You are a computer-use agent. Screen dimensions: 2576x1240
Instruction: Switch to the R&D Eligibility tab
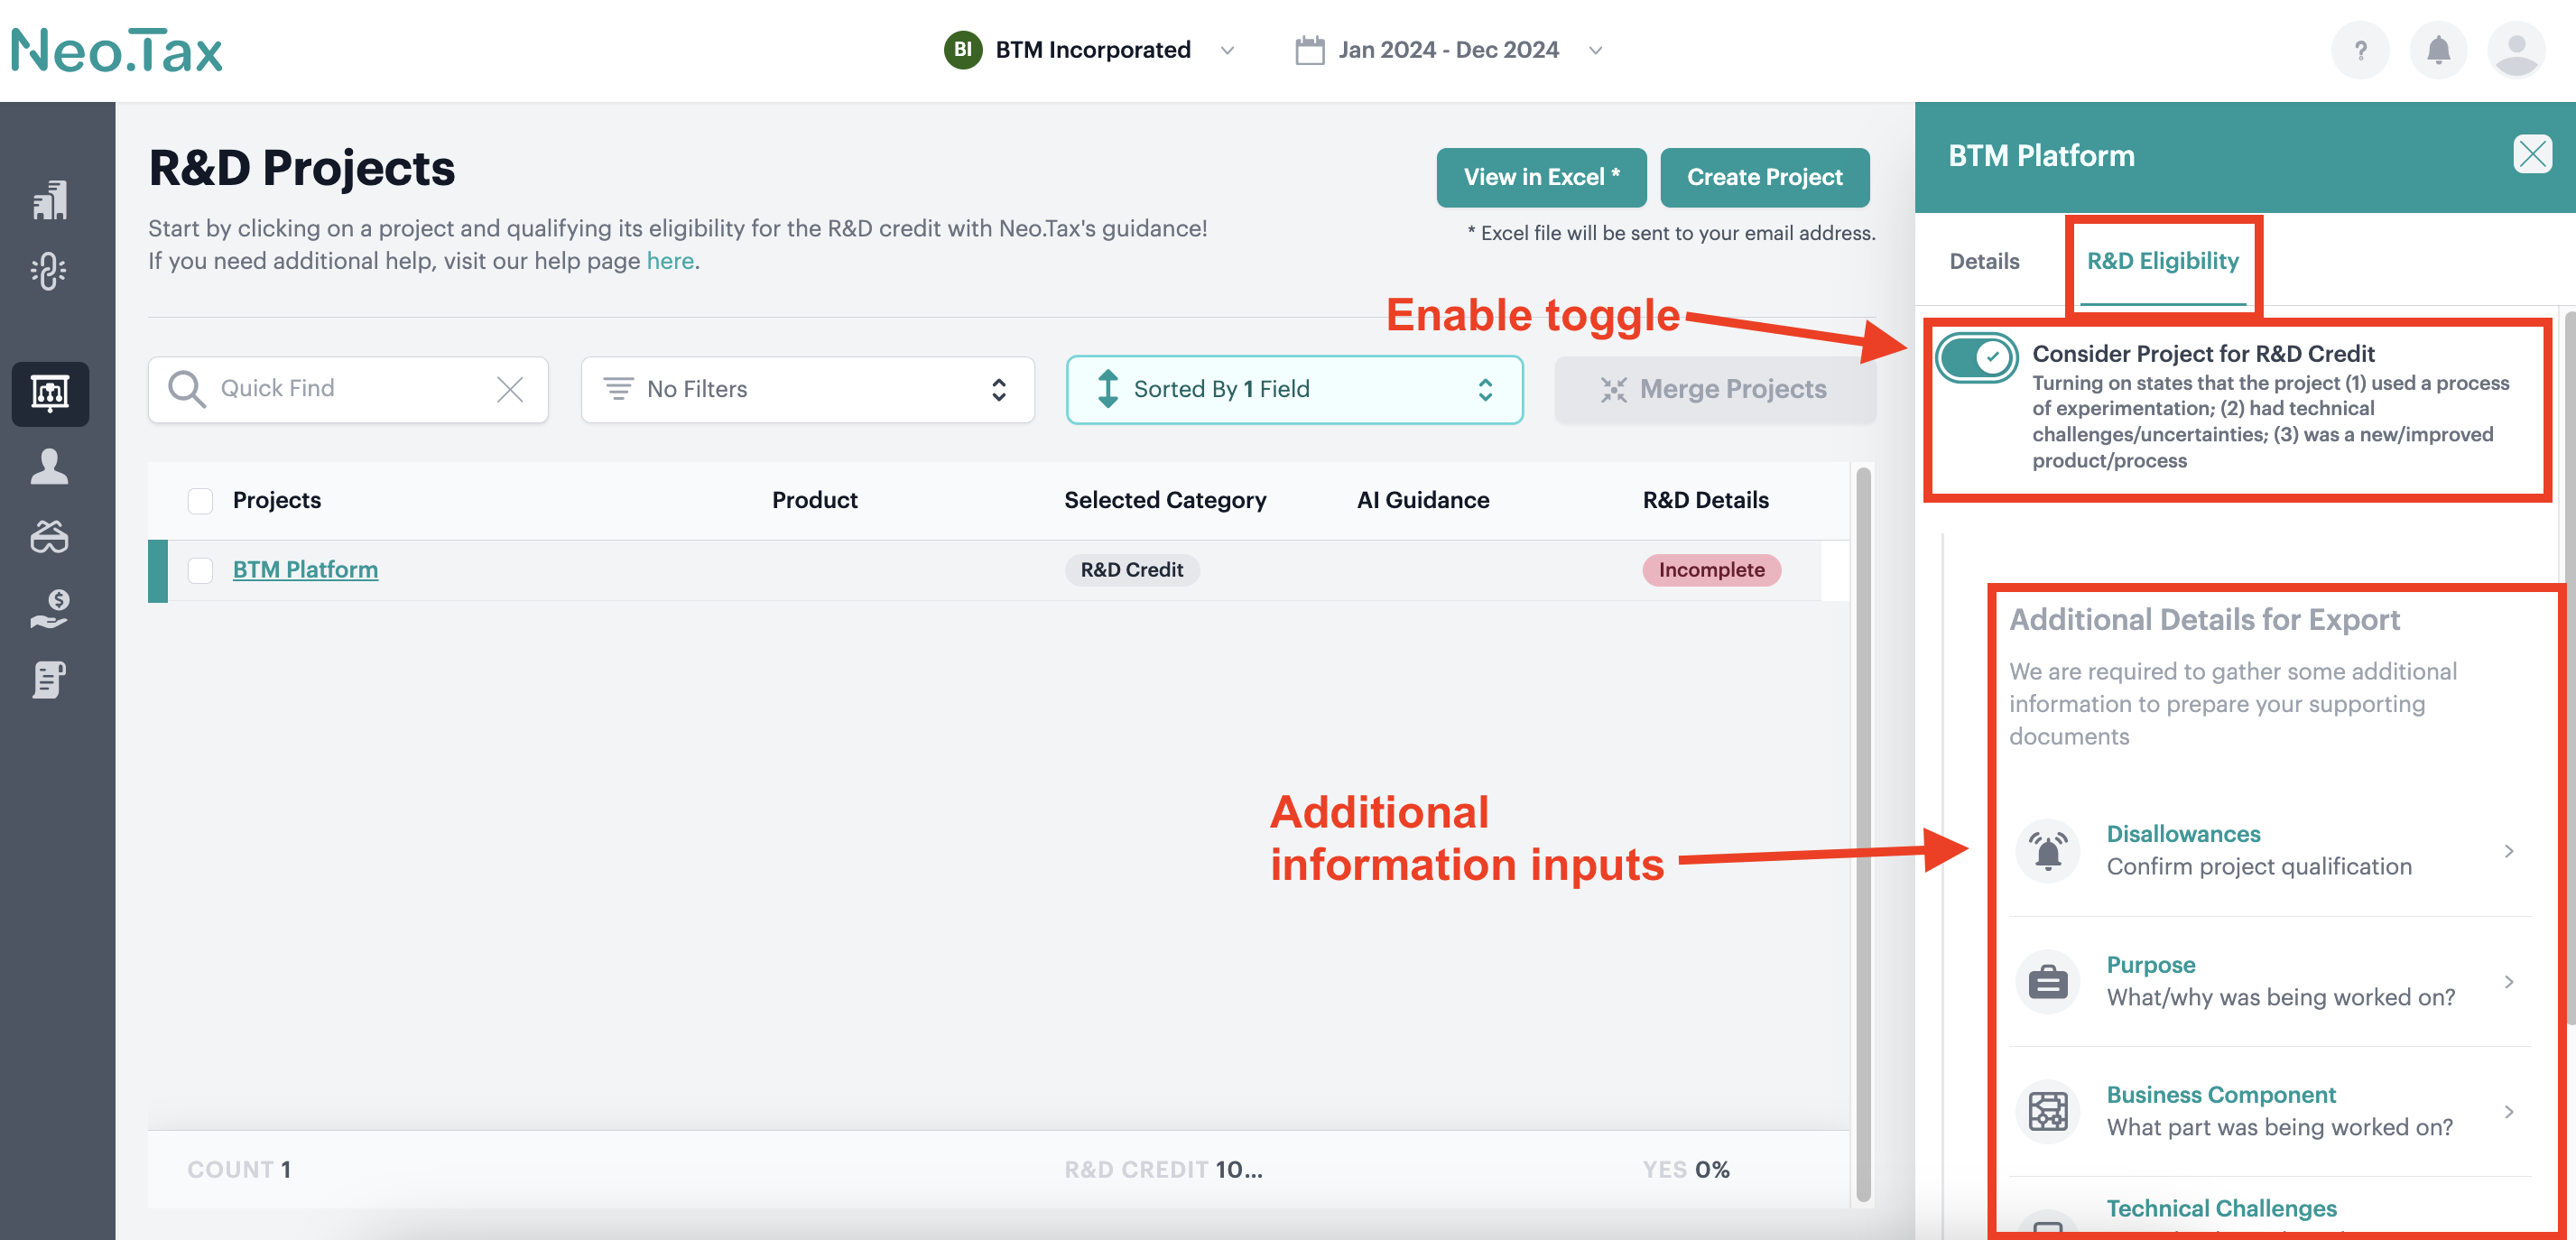click(2162, 261)
